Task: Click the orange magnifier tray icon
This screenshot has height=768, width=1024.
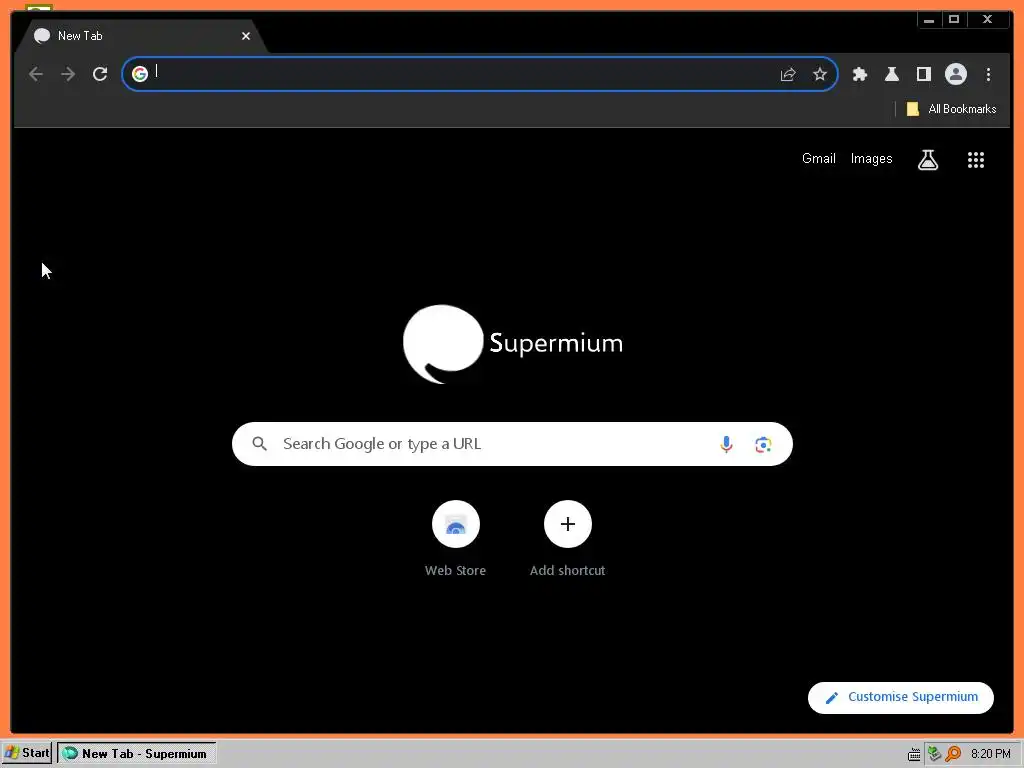Action: (953, 754)
